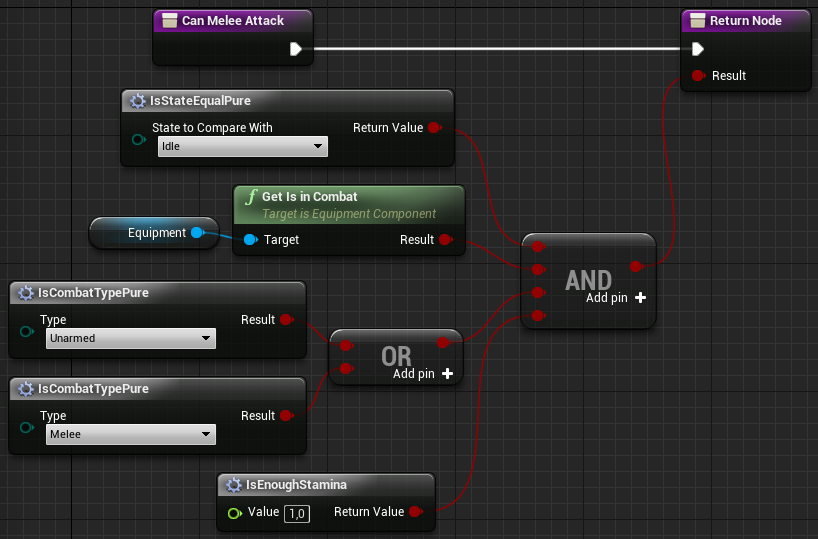Image resolution: width=818 pixels, height=539 pixels.
Task: Select the Can Melee Attack node title
Action: (x=232, y=21)
